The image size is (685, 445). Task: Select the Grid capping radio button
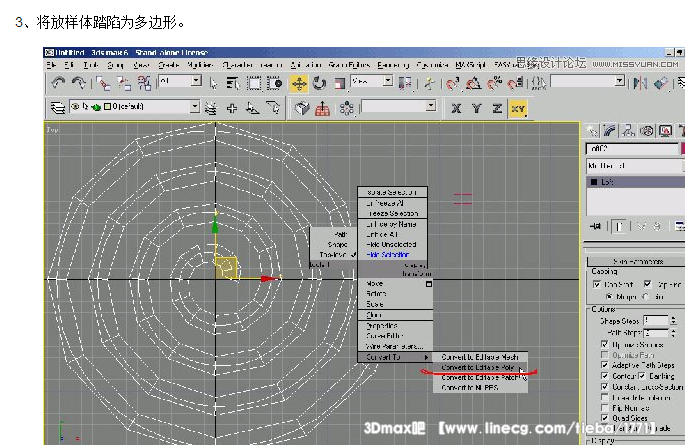[x=646, y=297]
